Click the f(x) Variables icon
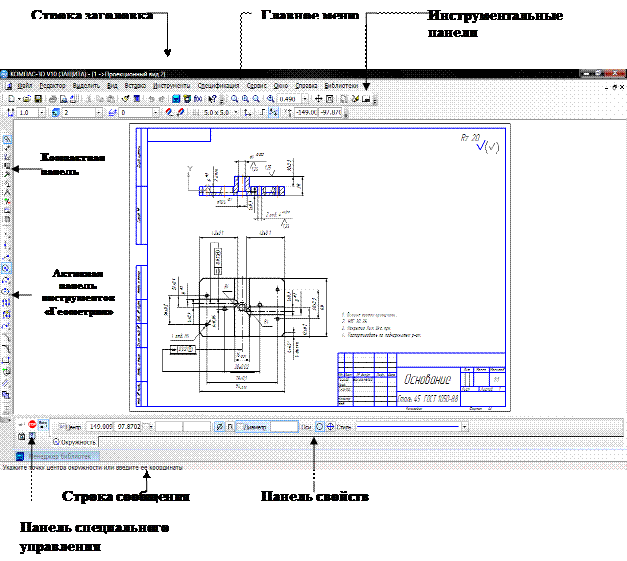627x561 pixels. pos(198,99)
